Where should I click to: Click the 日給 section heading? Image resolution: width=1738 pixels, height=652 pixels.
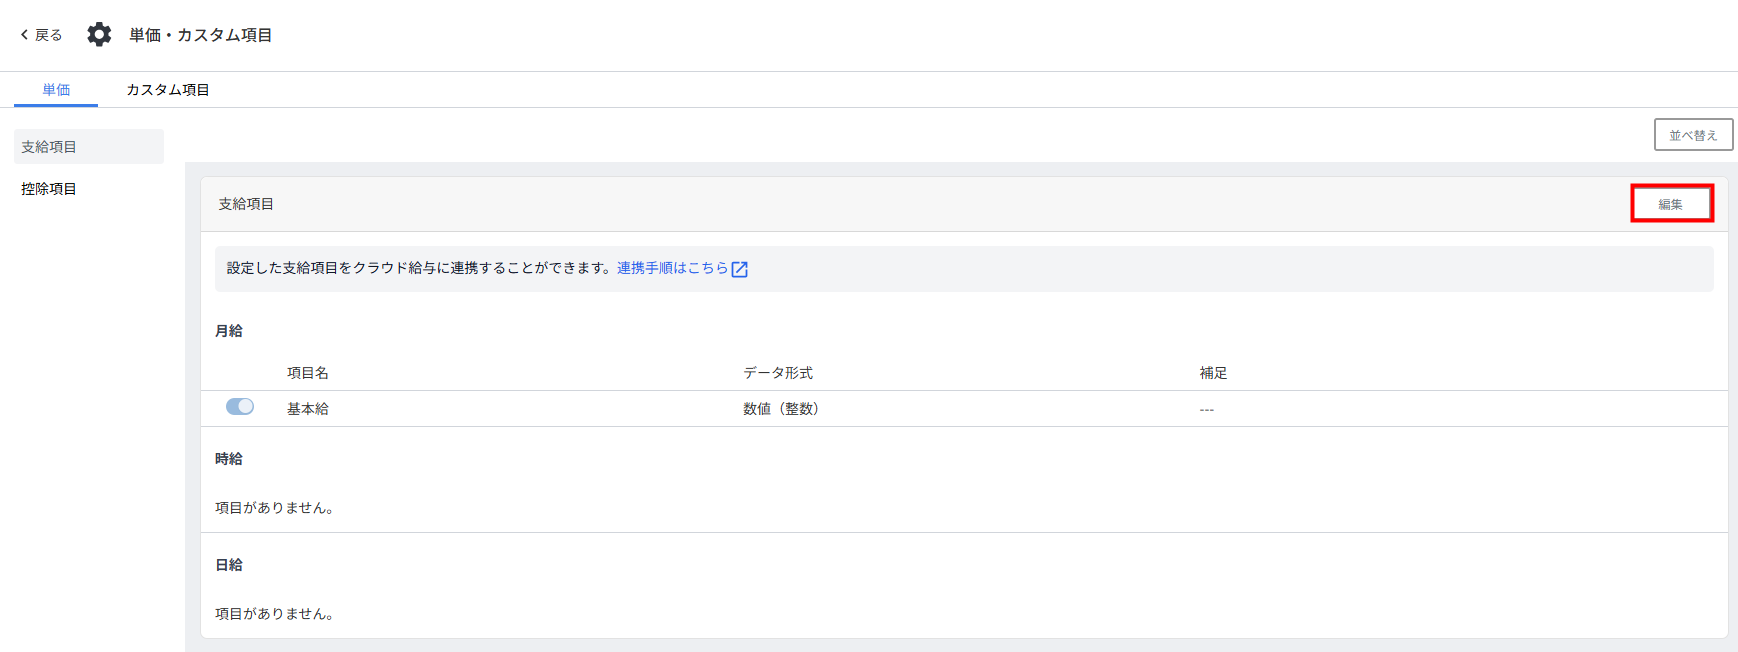tap(229, 565)
